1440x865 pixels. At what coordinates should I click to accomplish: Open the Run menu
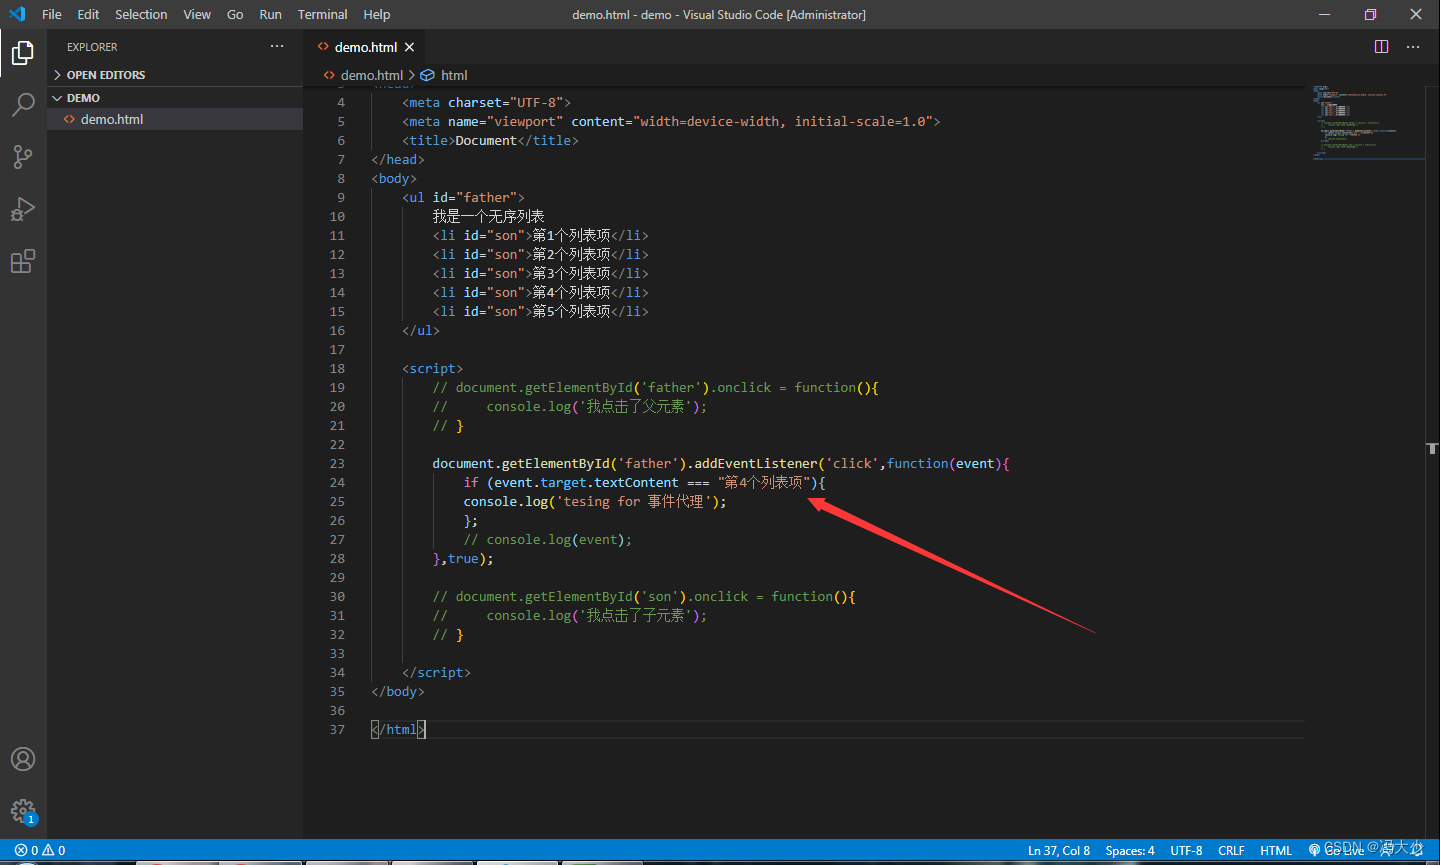(x=270, y=14)
